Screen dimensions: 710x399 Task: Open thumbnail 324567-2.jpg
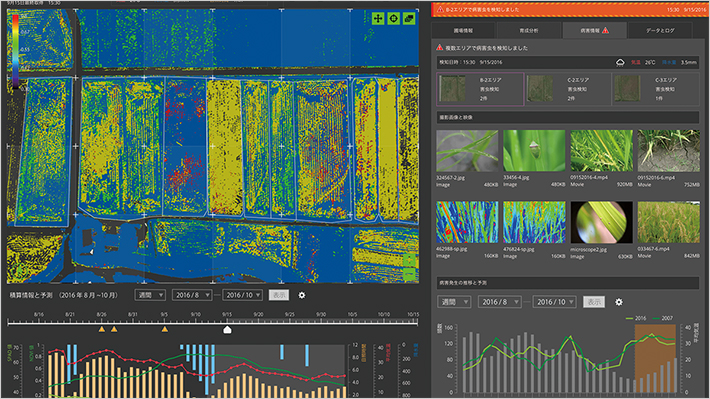coord(467,151)
